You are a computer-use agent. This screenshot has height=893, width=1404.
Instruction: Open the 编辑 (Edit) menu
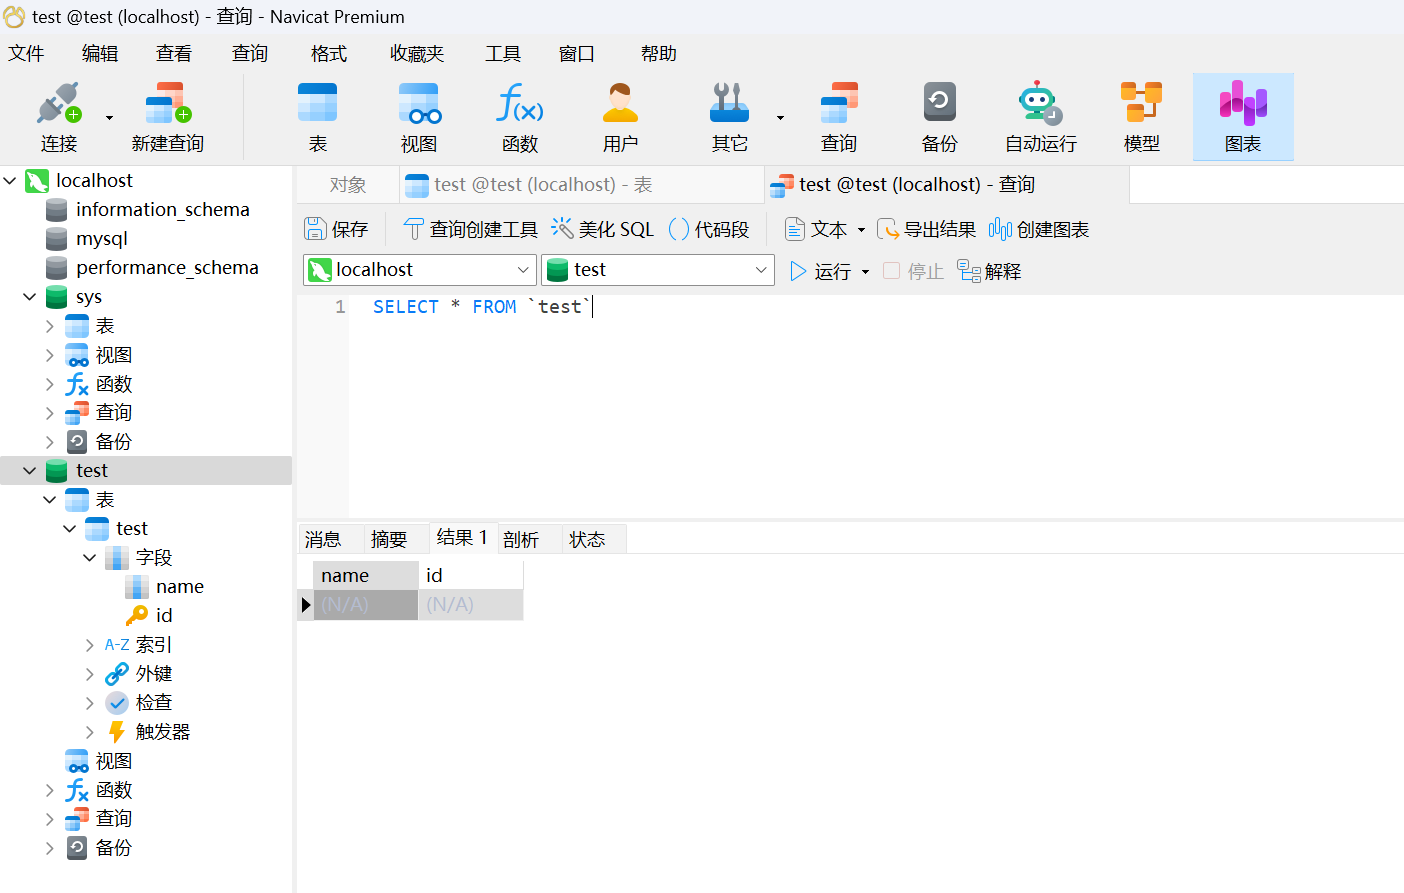100,53
